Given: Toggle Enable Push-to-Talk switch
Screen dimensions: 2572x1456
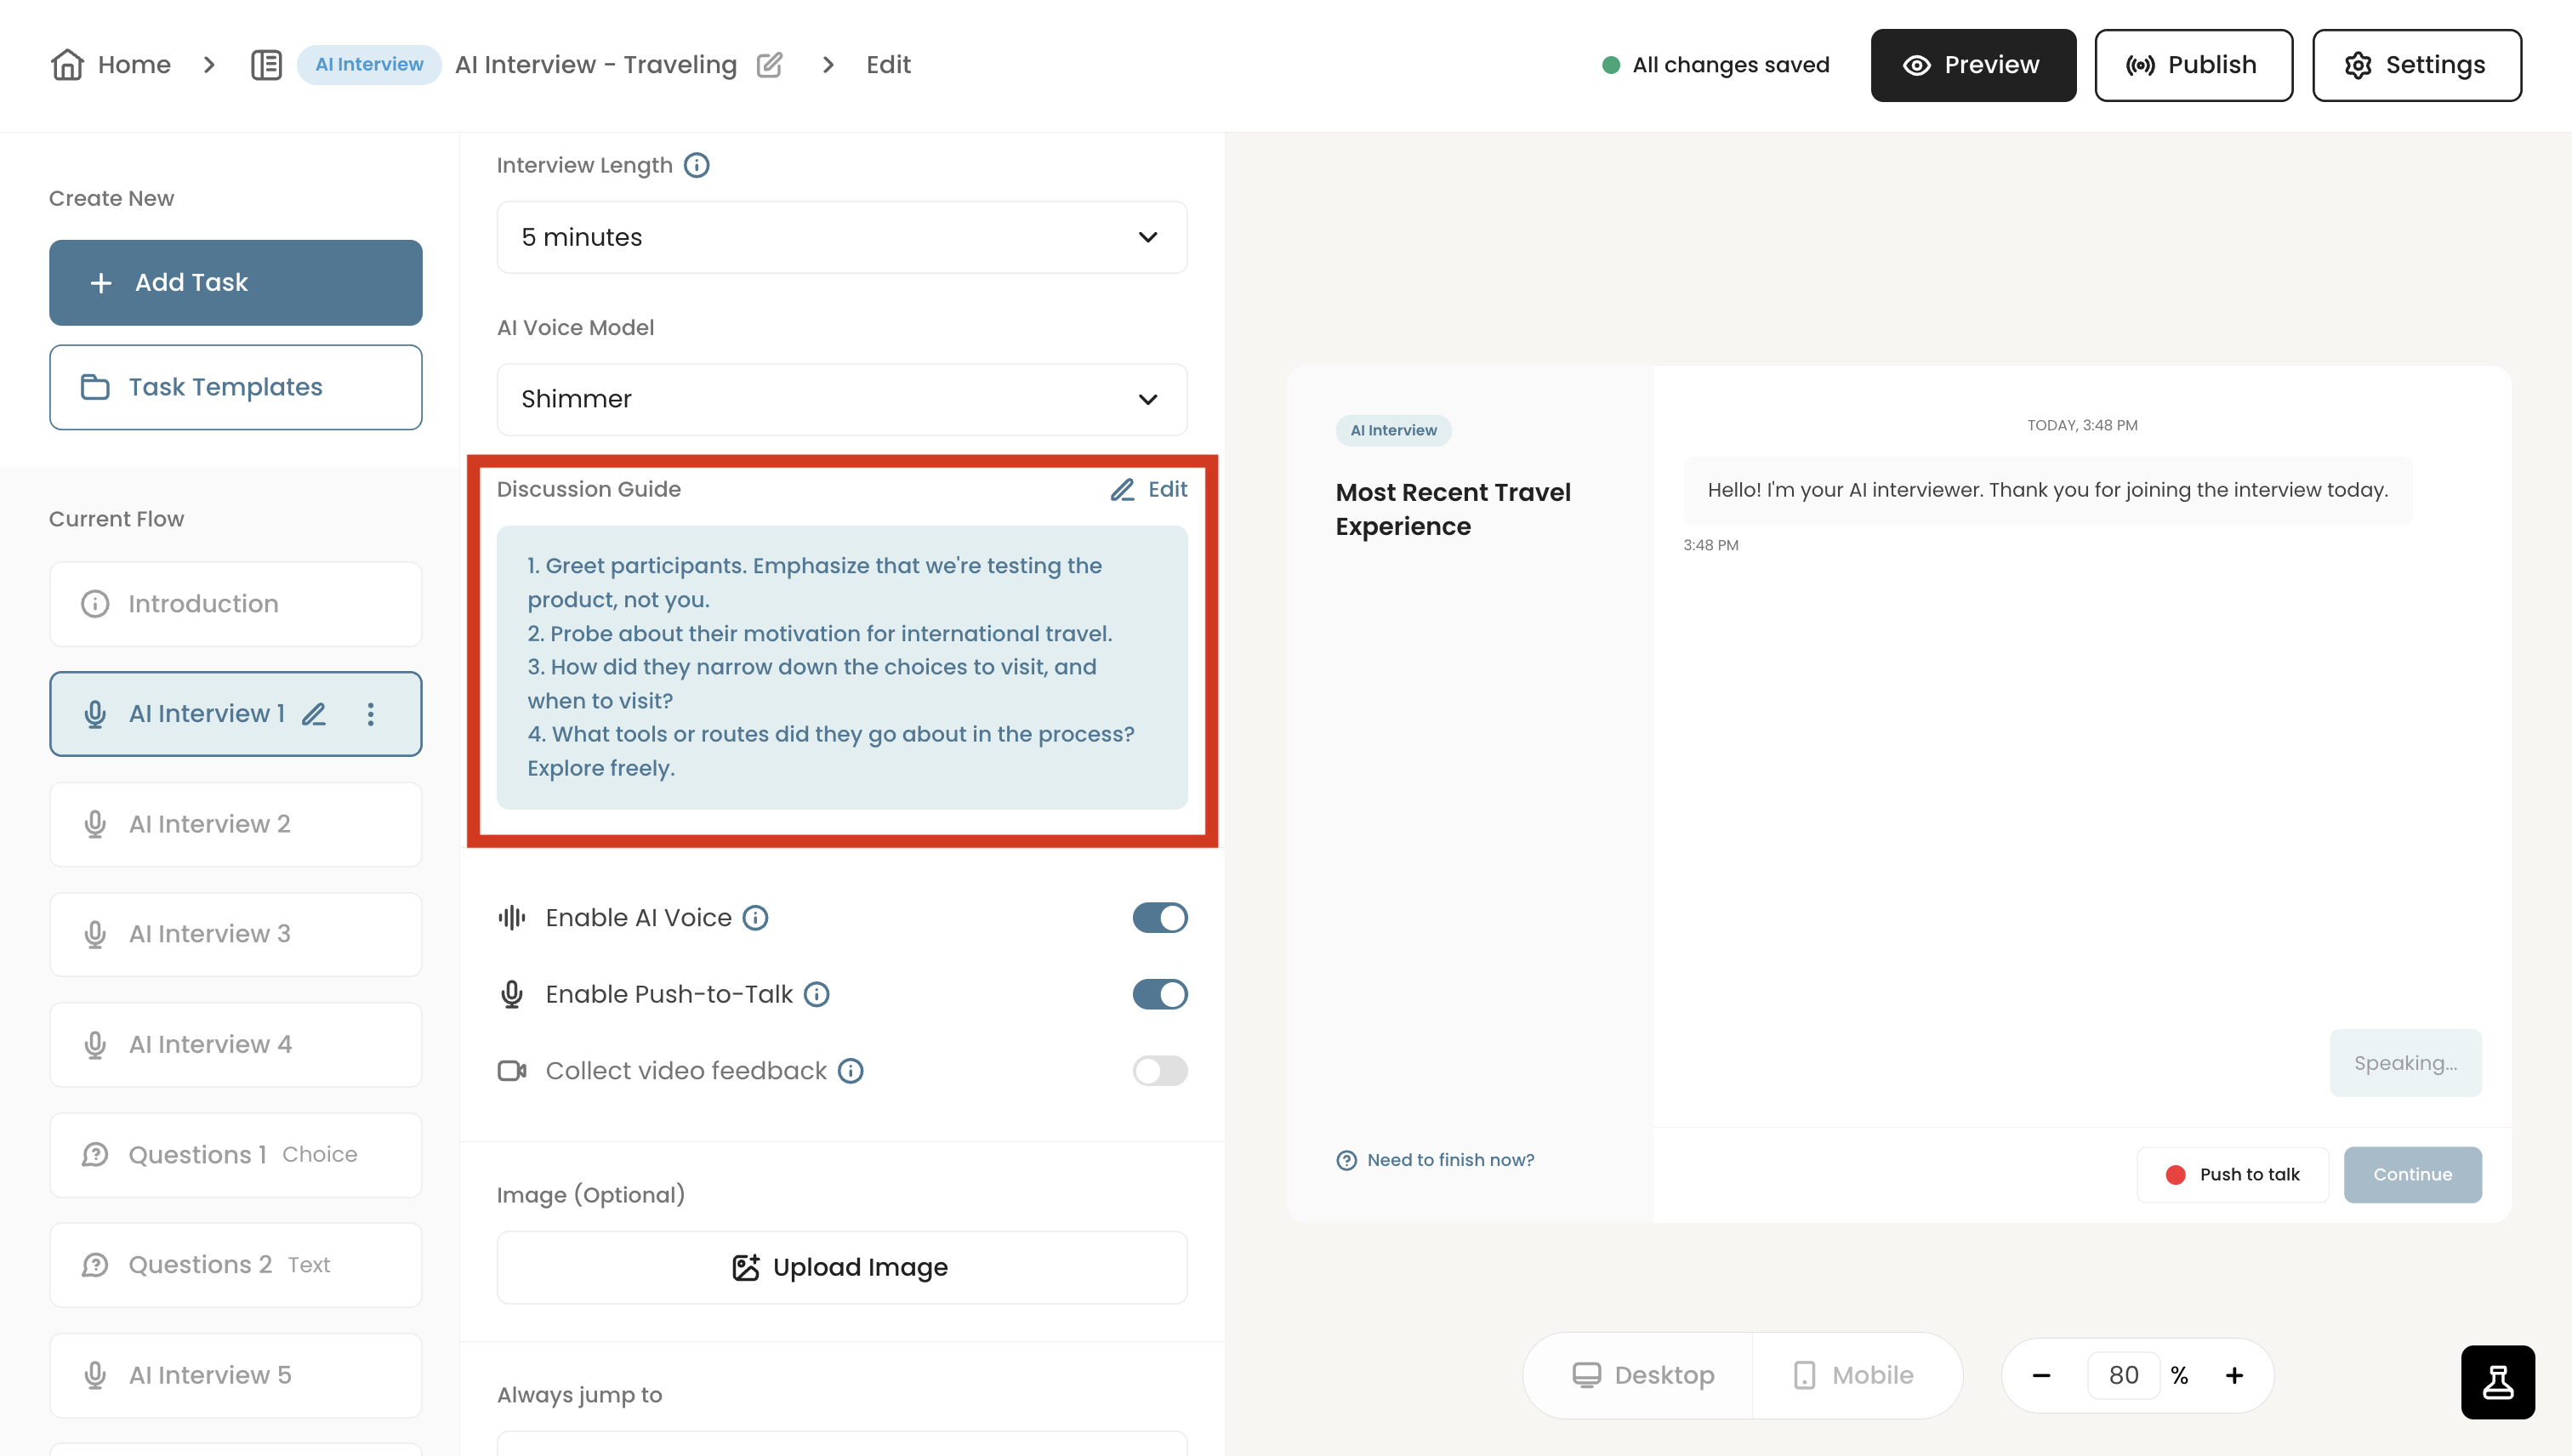Looking at the screenshot, I should 1160,994.
